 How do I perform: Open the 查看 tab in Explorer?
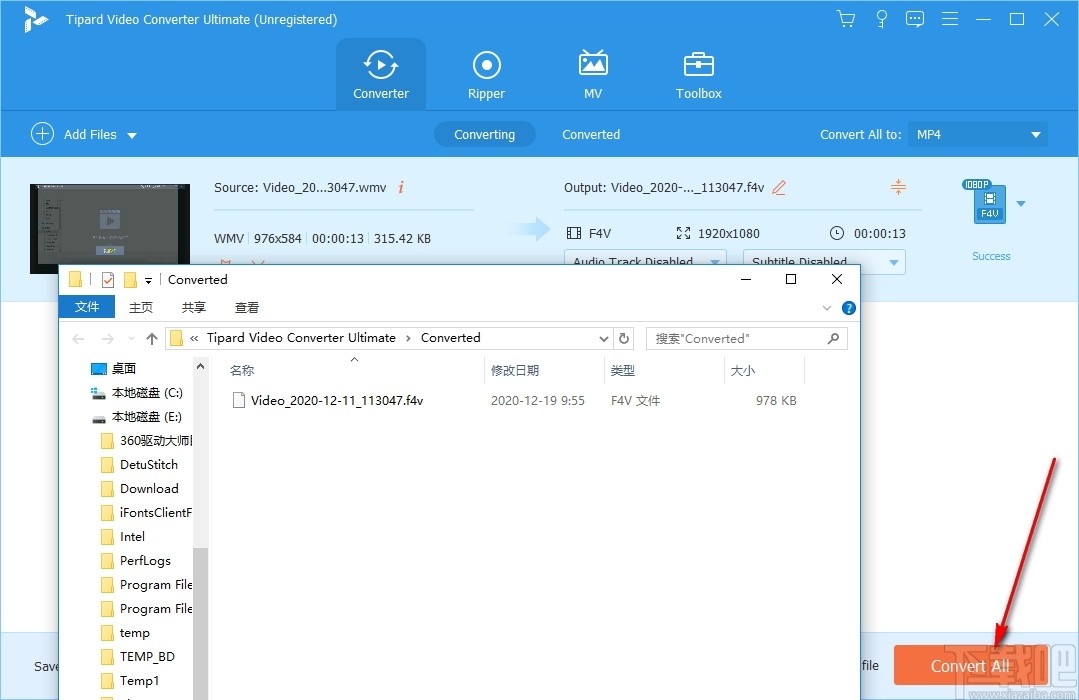[x=246, y=307]
